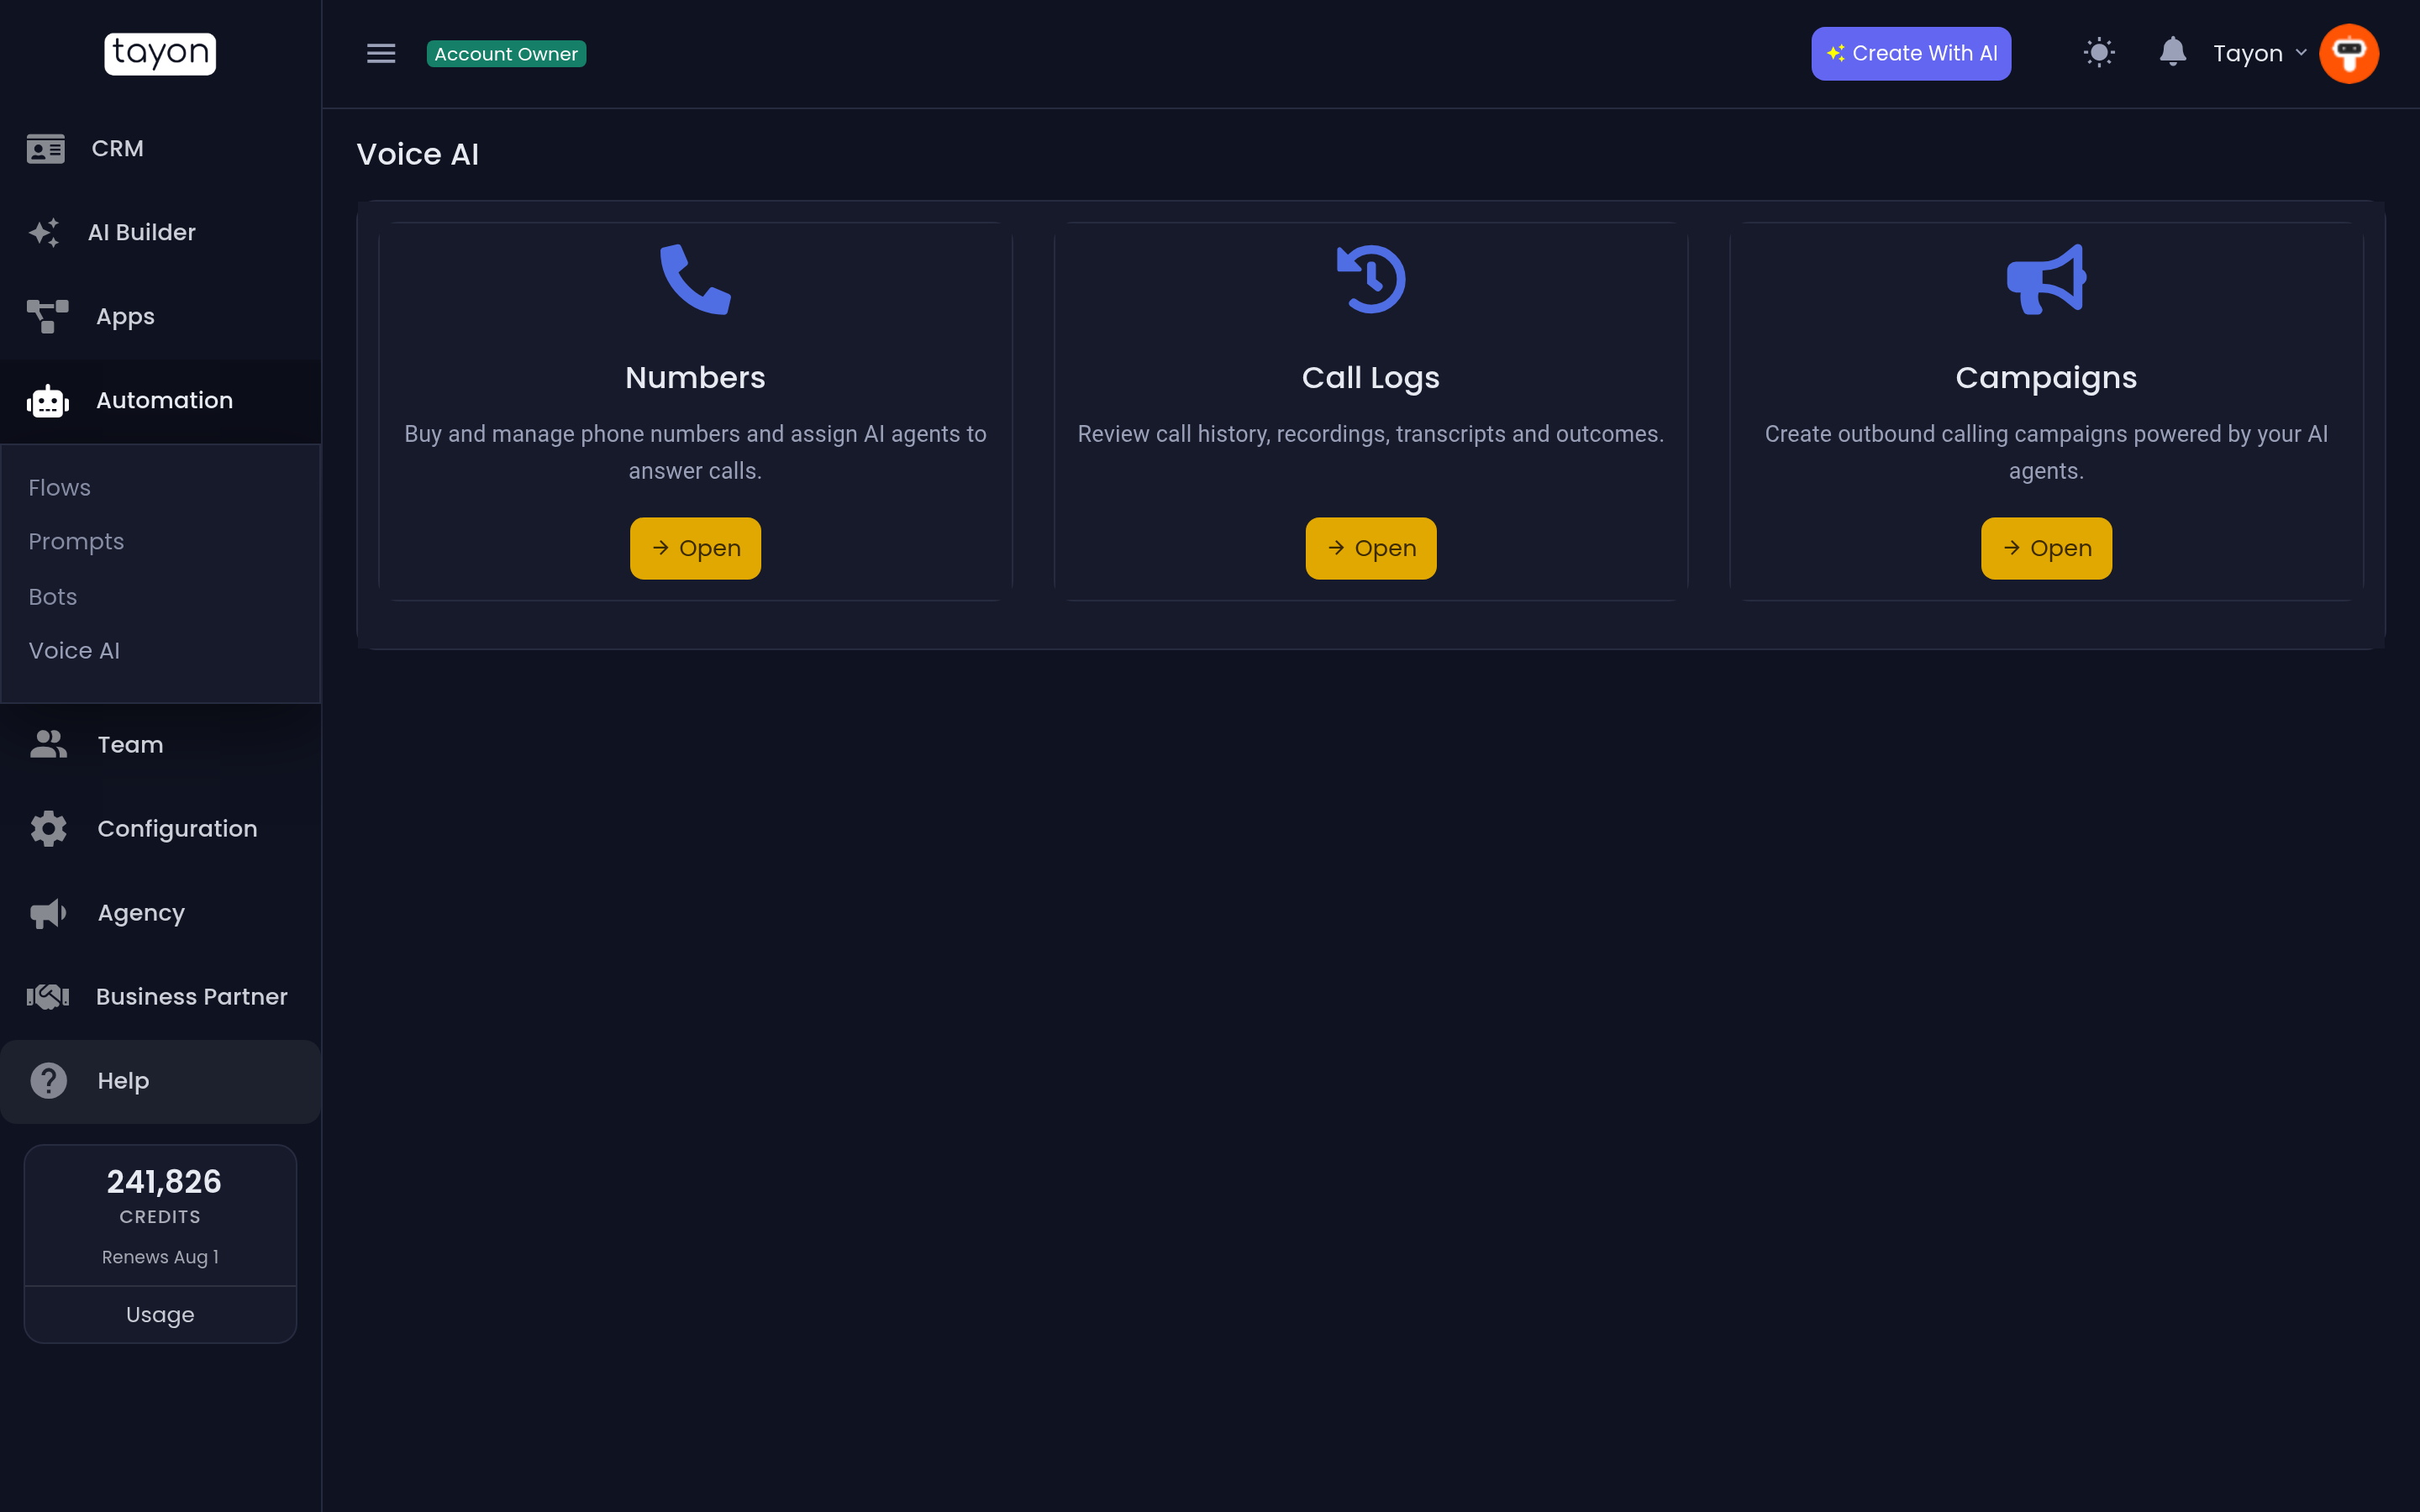Open Team section
This screenshot has width=2420, height=1512.
click(160, 744)
